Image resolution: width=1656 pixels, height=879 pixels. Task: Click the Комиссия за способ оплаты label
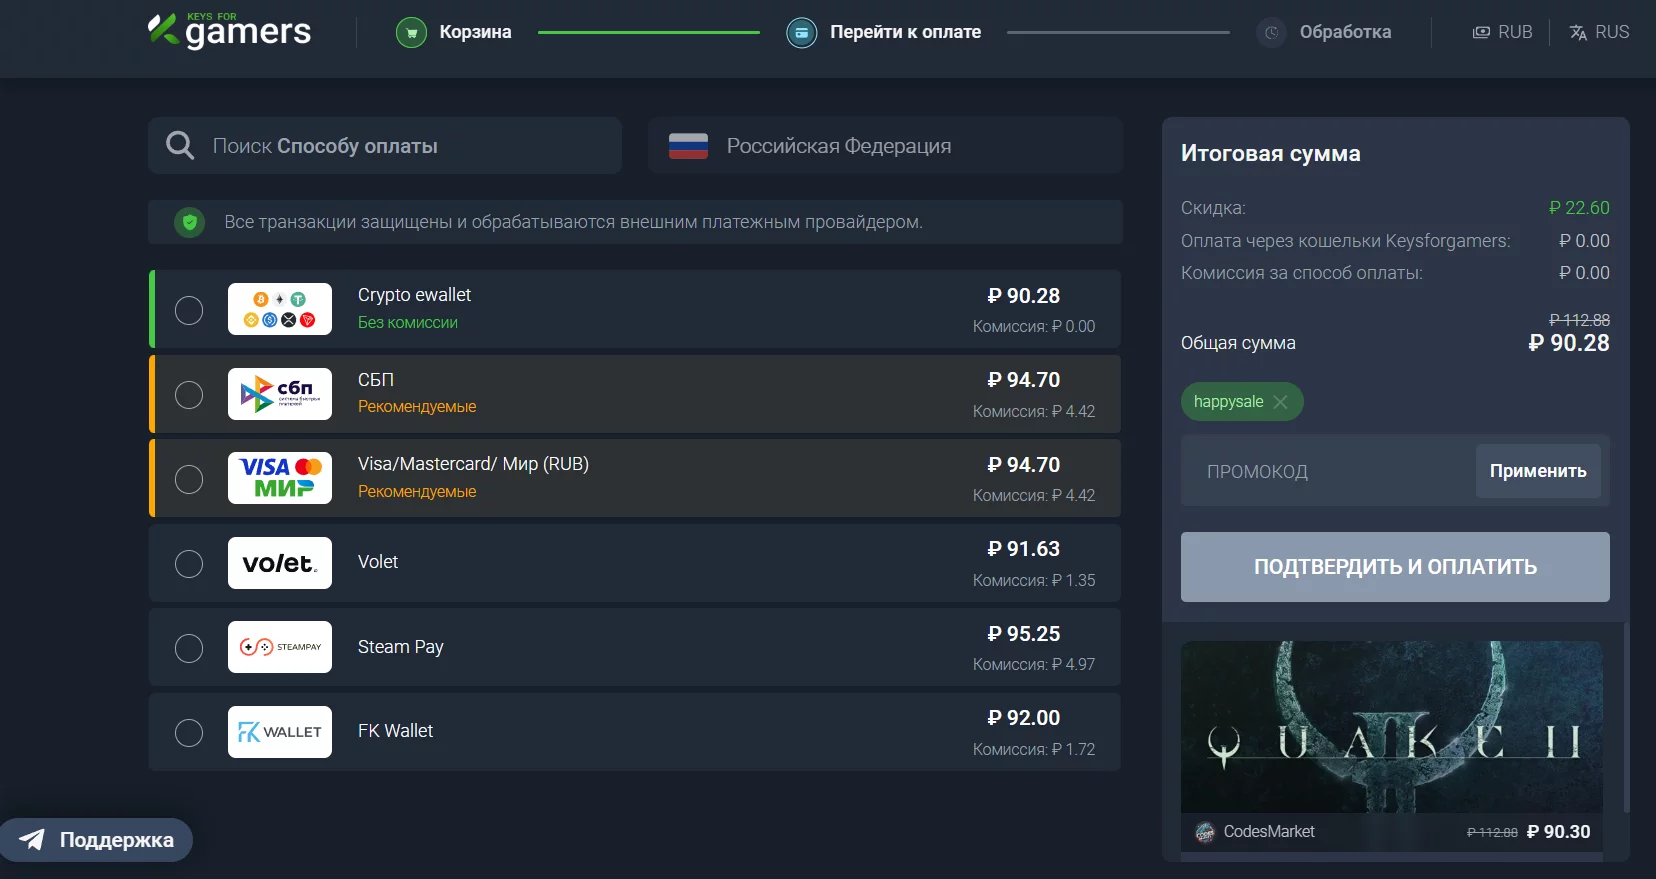click(1301, 273)
